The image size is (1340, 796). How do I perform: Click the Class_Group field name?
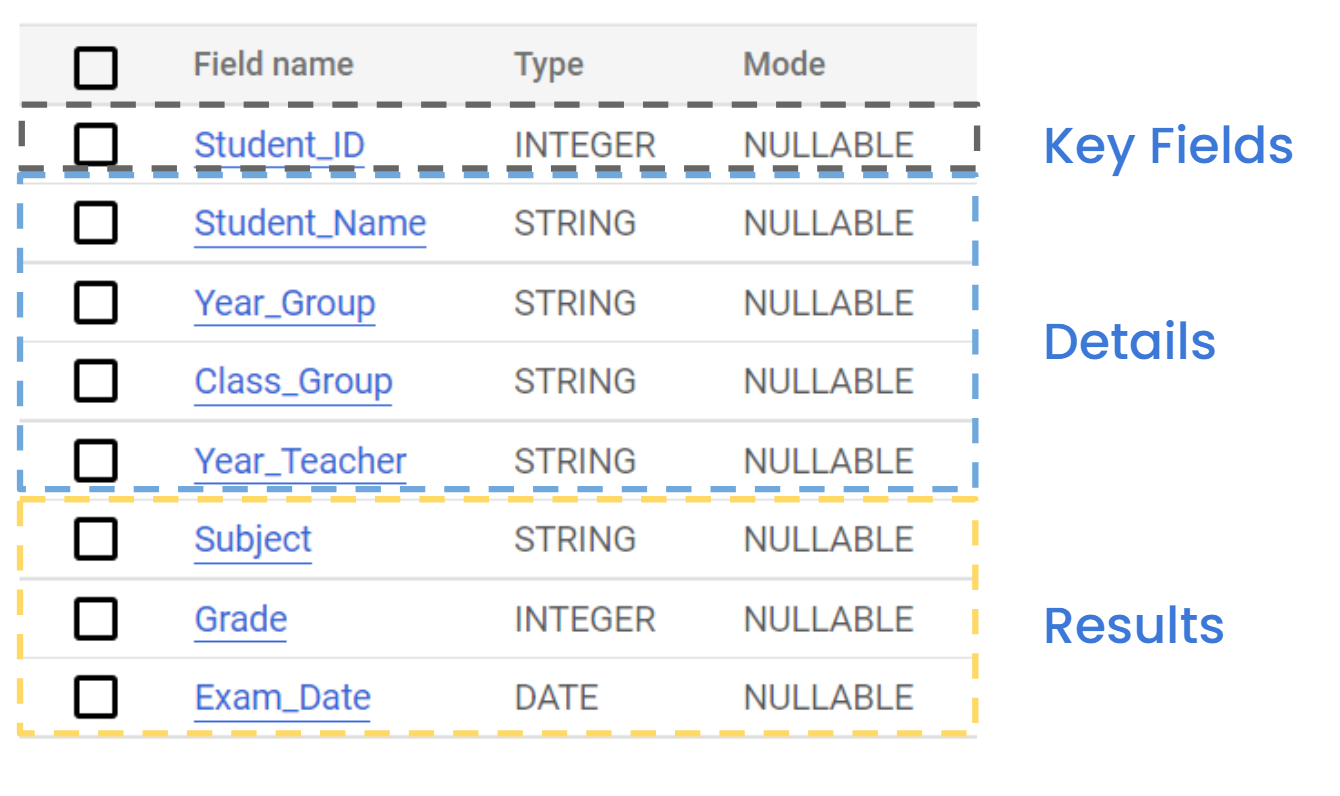293,382
